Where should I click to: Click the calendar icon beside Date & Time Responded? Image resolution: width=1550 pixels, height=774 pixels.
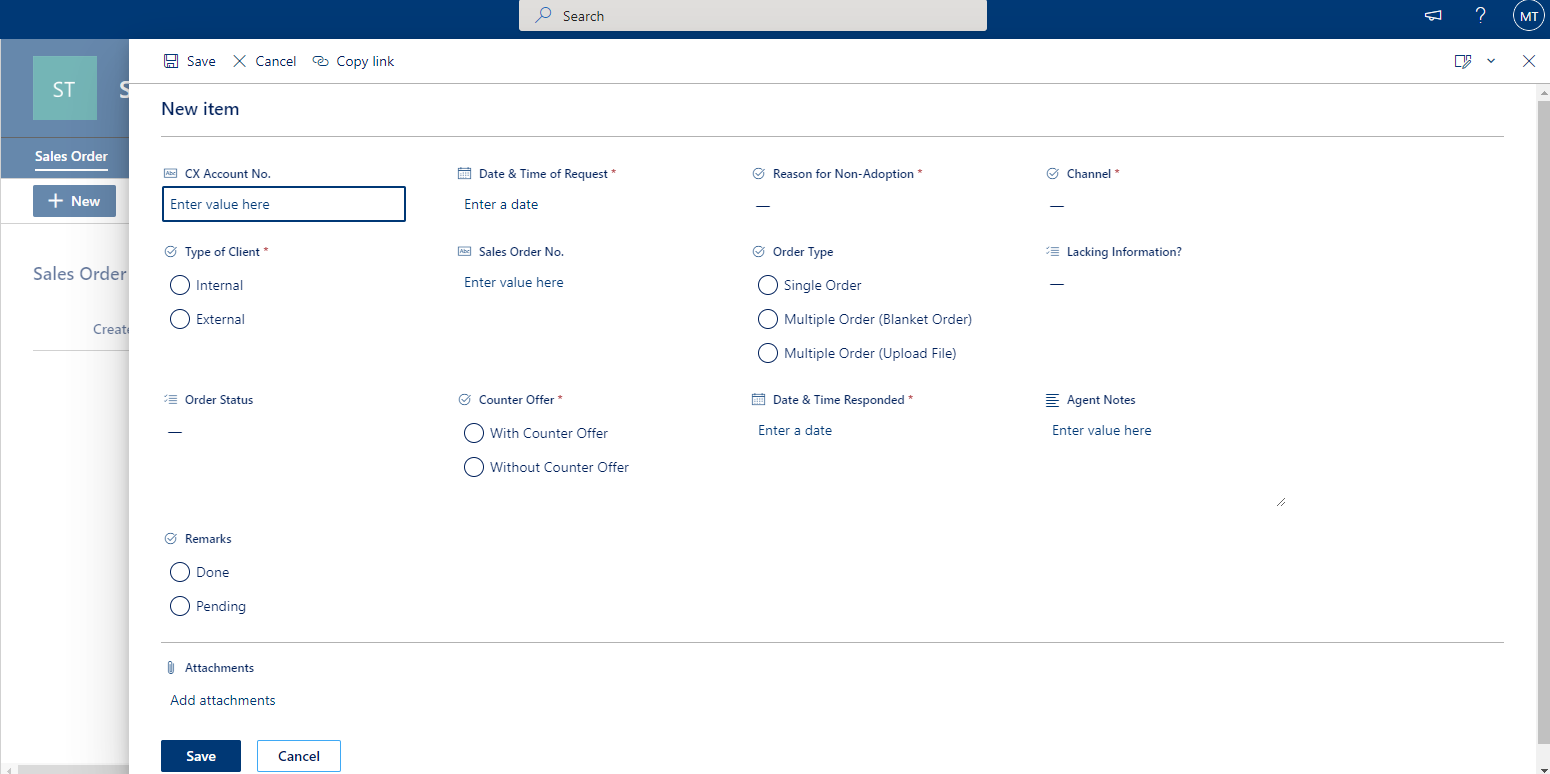758,399
